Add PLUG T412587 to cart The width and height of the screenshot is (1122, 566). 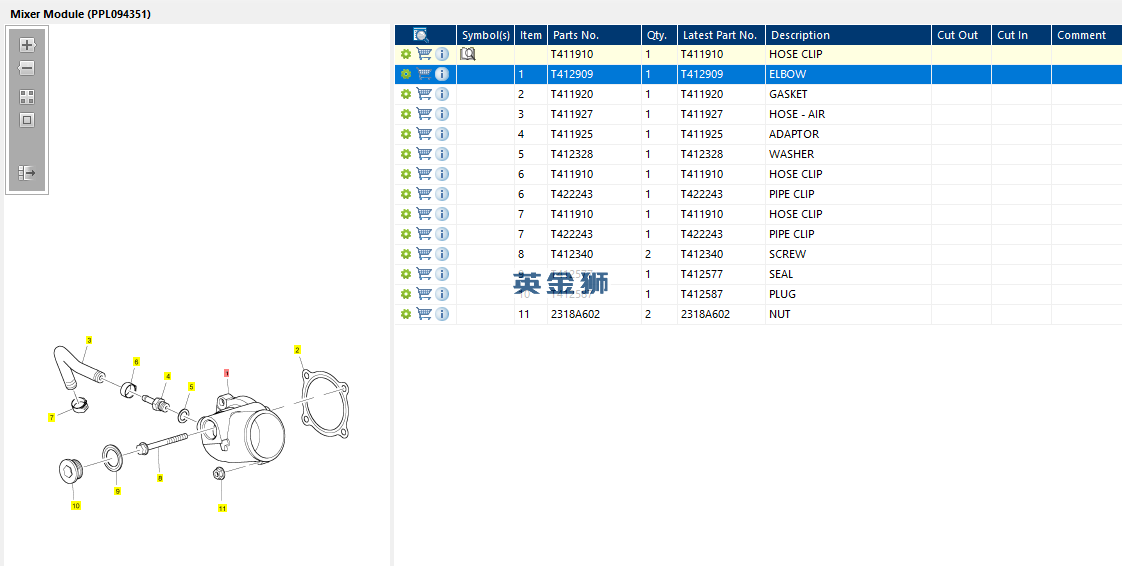(424, 294)
